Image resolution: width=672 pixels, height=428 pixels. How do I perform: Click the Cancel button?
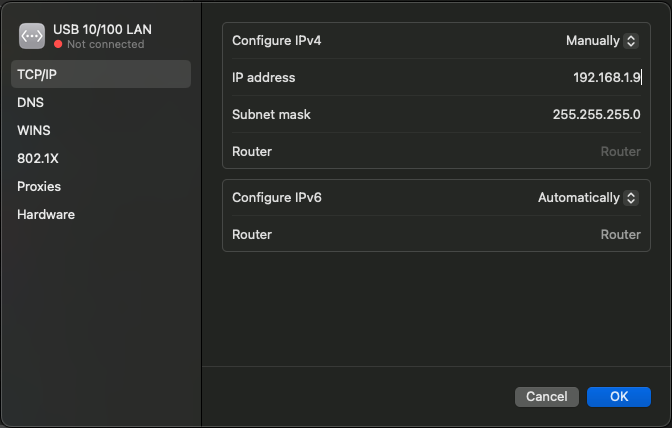[x=547, y=397]
